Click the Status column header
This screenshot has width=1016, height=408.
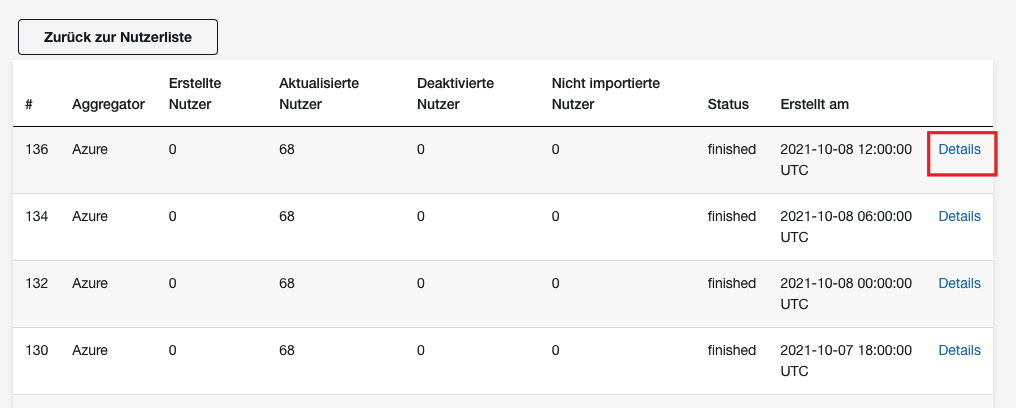(x=728, y=104)
